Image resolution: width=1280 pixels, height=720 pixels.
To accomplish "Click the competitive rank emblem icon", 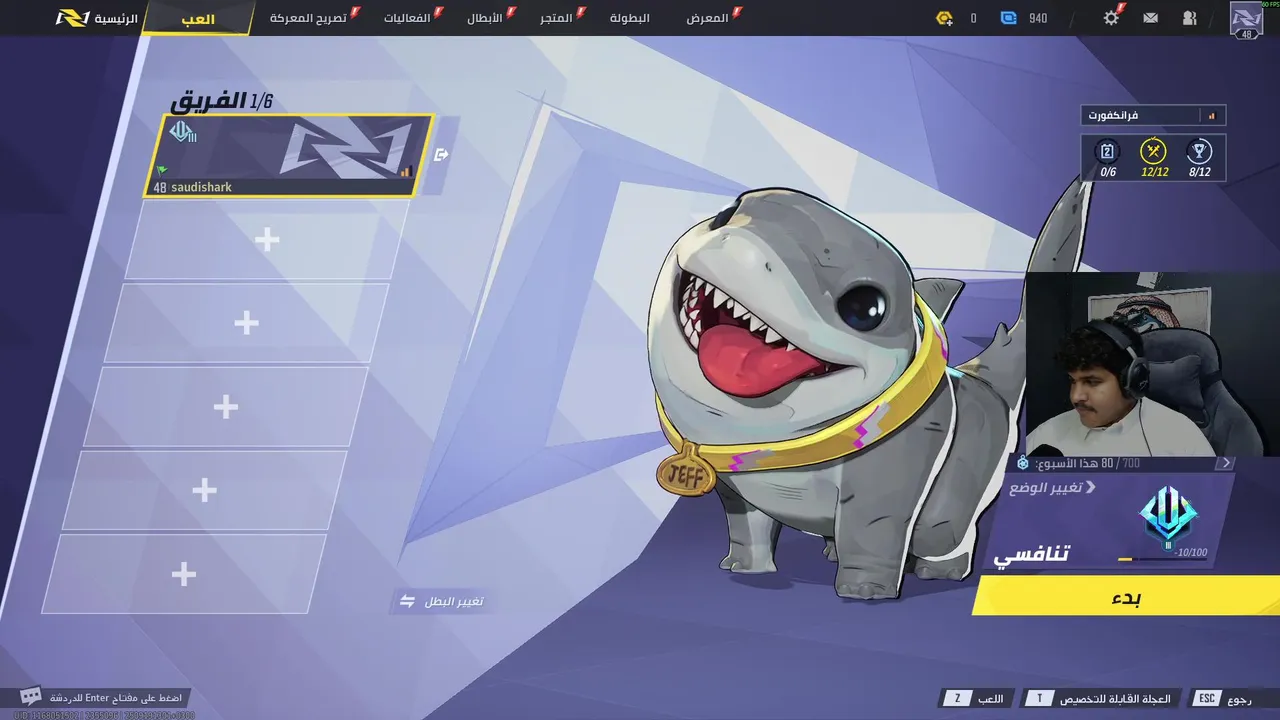I will click(x=1169, y=515).
